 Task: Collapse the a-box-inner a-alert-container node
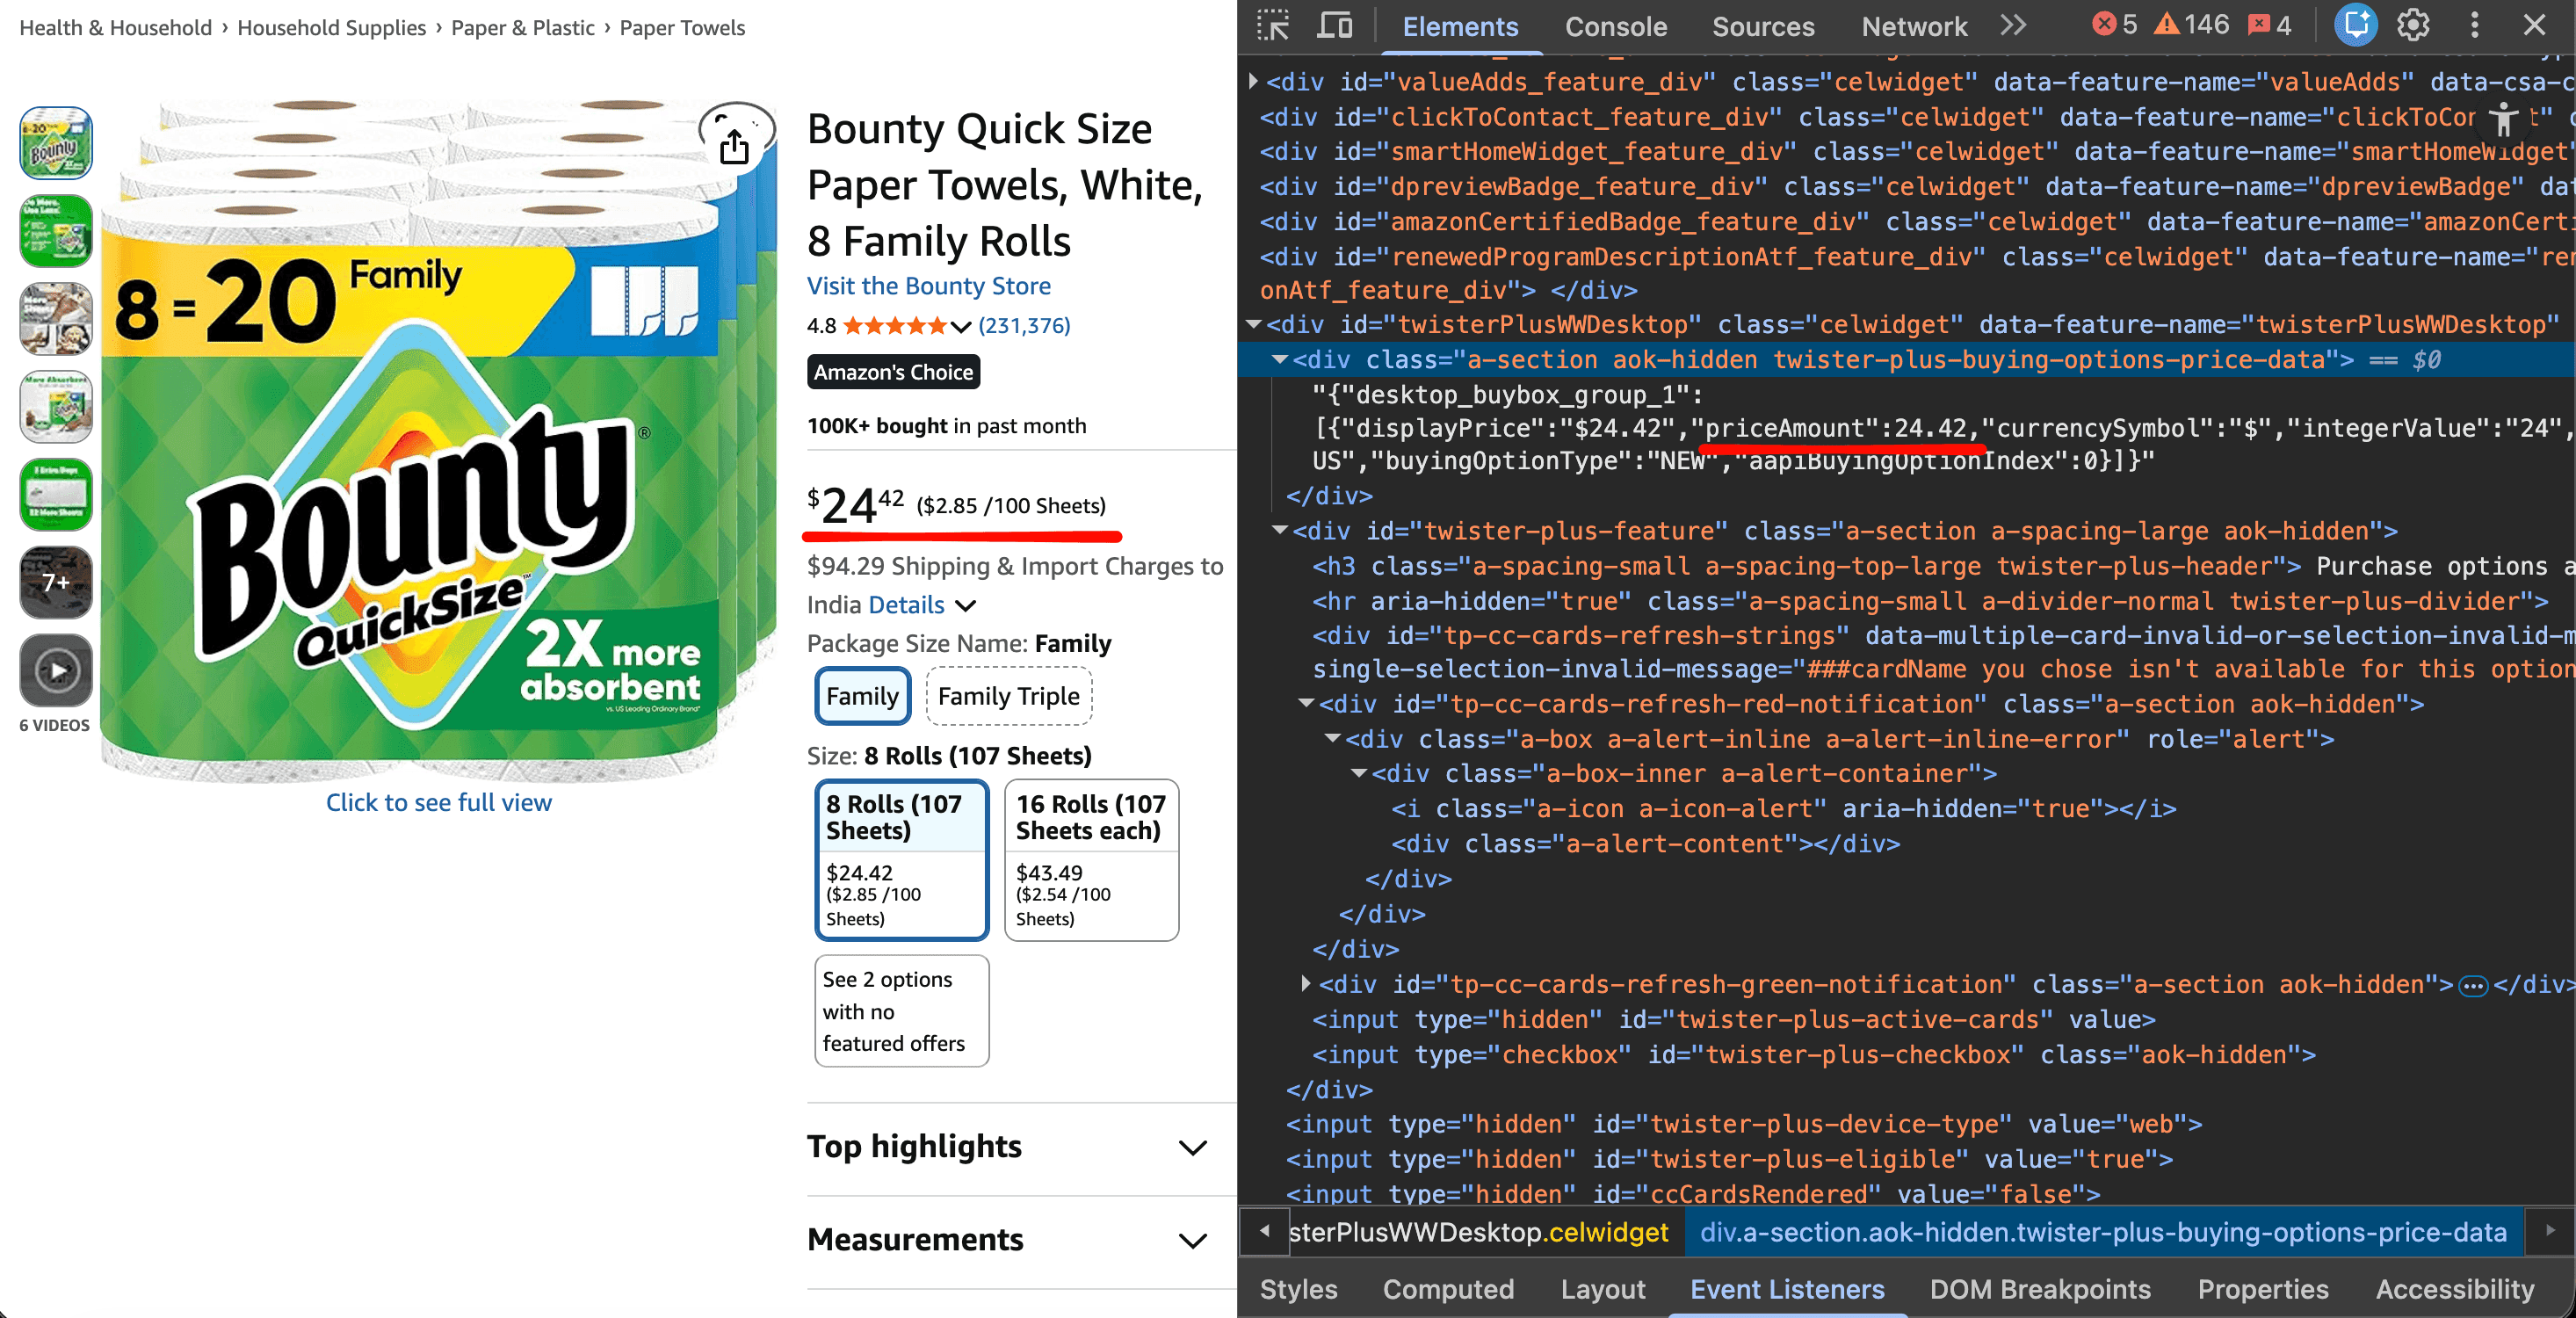(1358, 773)
